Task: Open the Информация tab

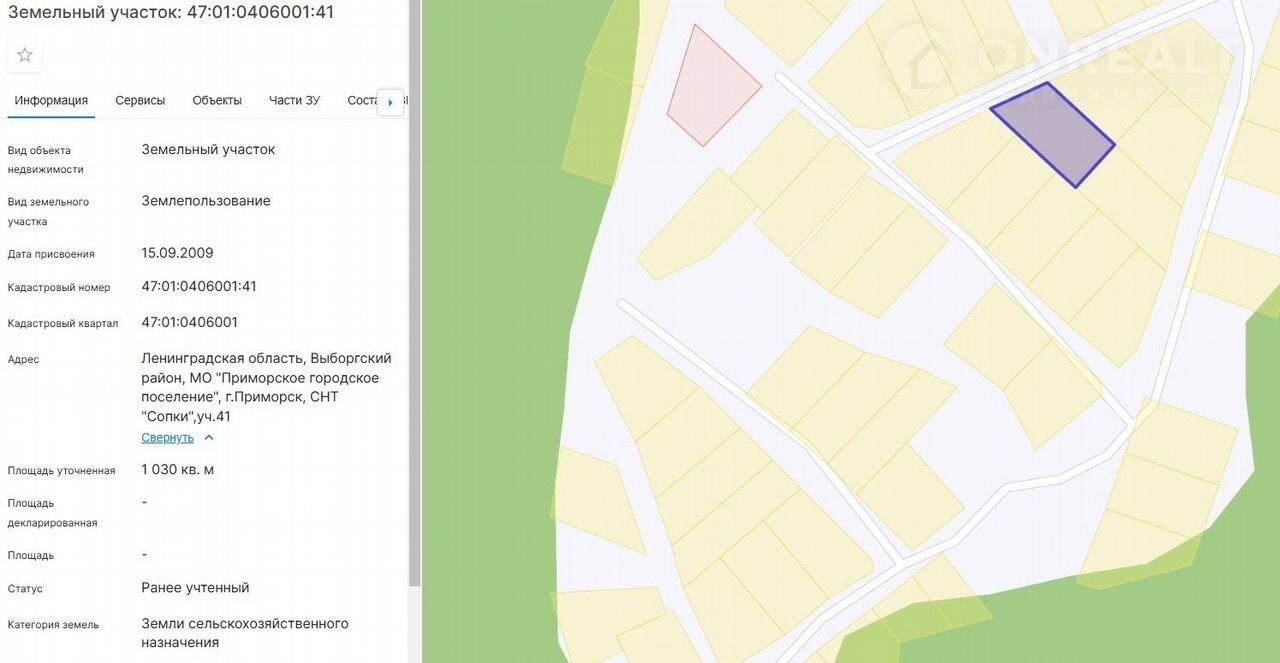Action: tap(51, 100)
